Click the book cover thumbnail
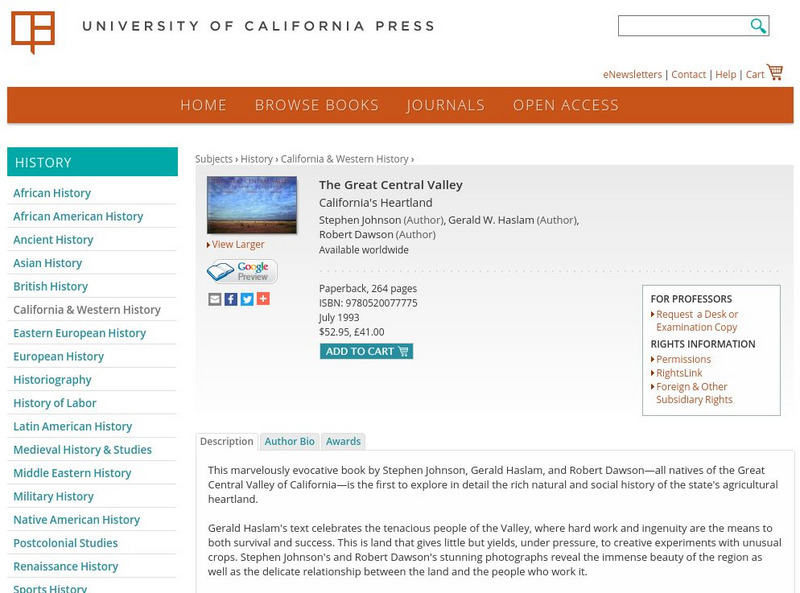This screenshot has height=593, width=800. pyautogui.click(x=252, y=204)
